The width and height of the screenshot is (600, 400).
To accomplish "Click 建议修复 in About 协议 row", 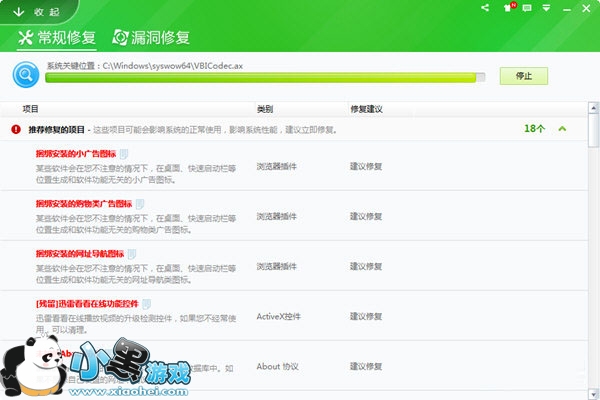I will click(x=366, y=367).
